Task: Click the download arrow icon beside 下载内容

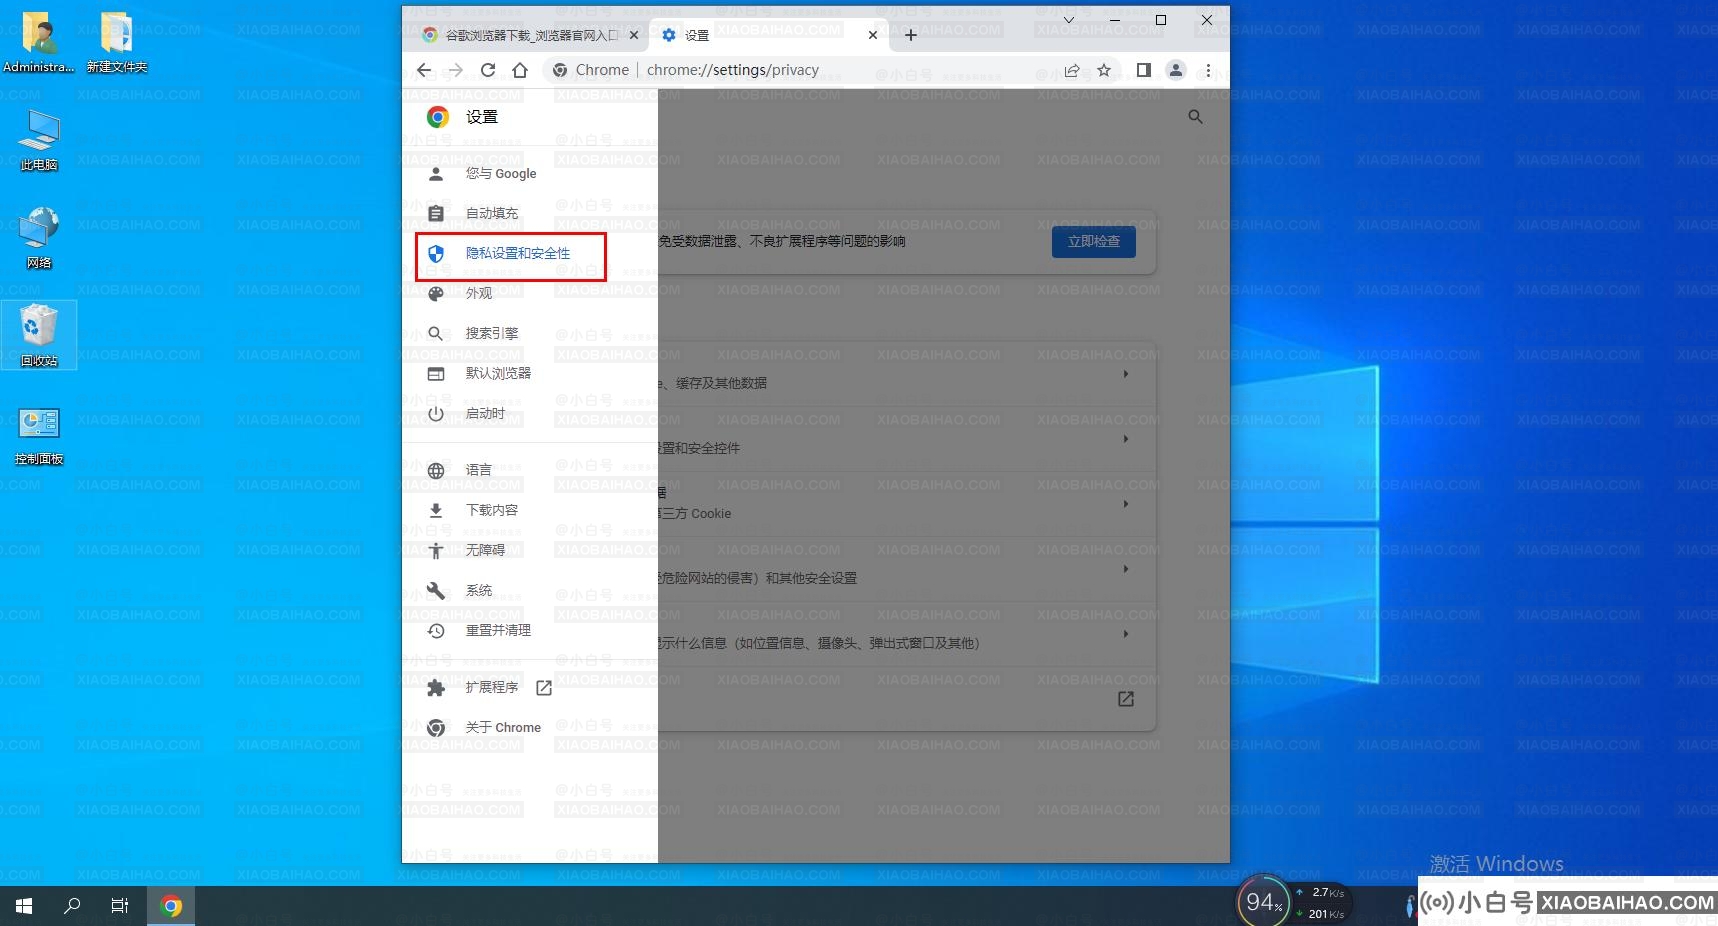Action: 436,510
